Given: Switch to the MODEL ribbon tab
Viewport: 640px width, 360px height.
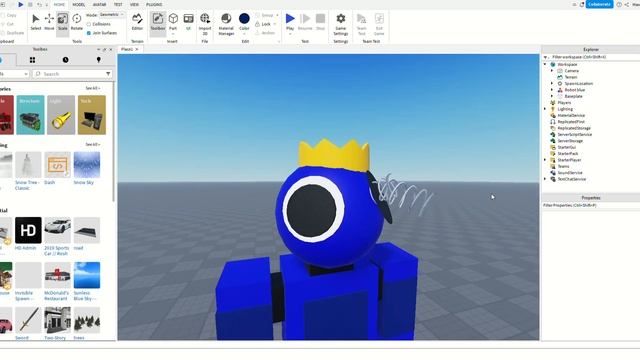Looking at the screenshot, I should click(79, 4).
